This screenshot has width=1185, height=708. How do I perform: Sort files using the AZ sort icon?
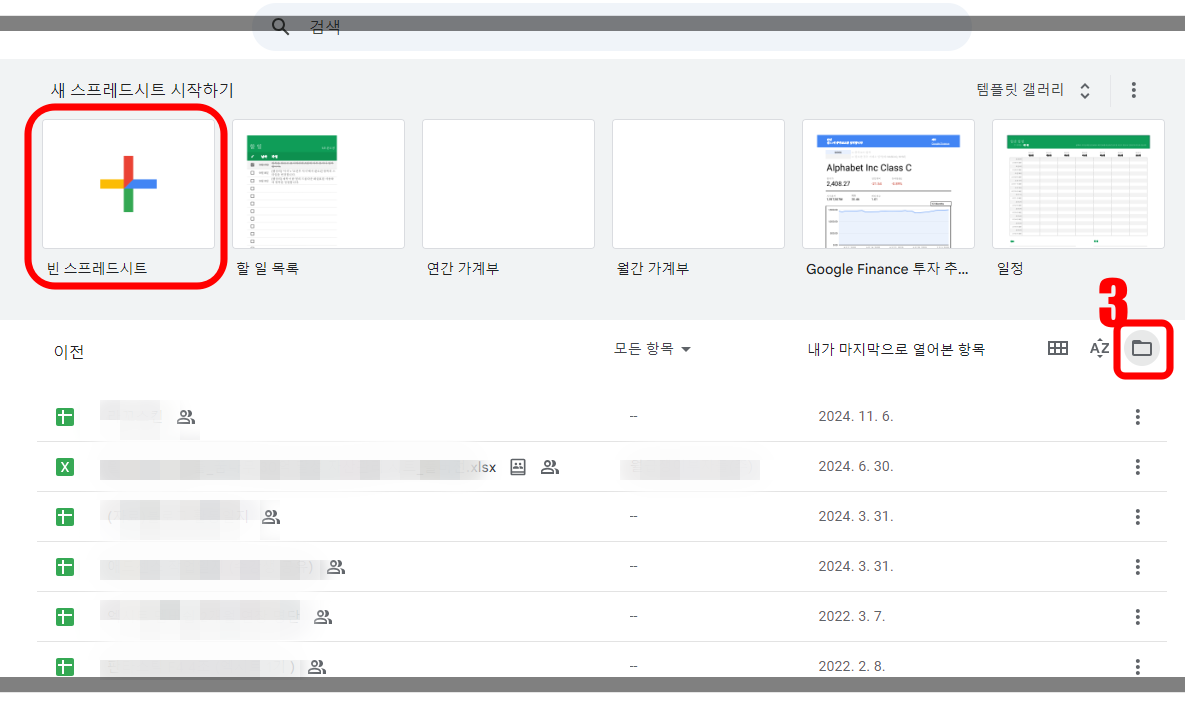pos(1099,348)
